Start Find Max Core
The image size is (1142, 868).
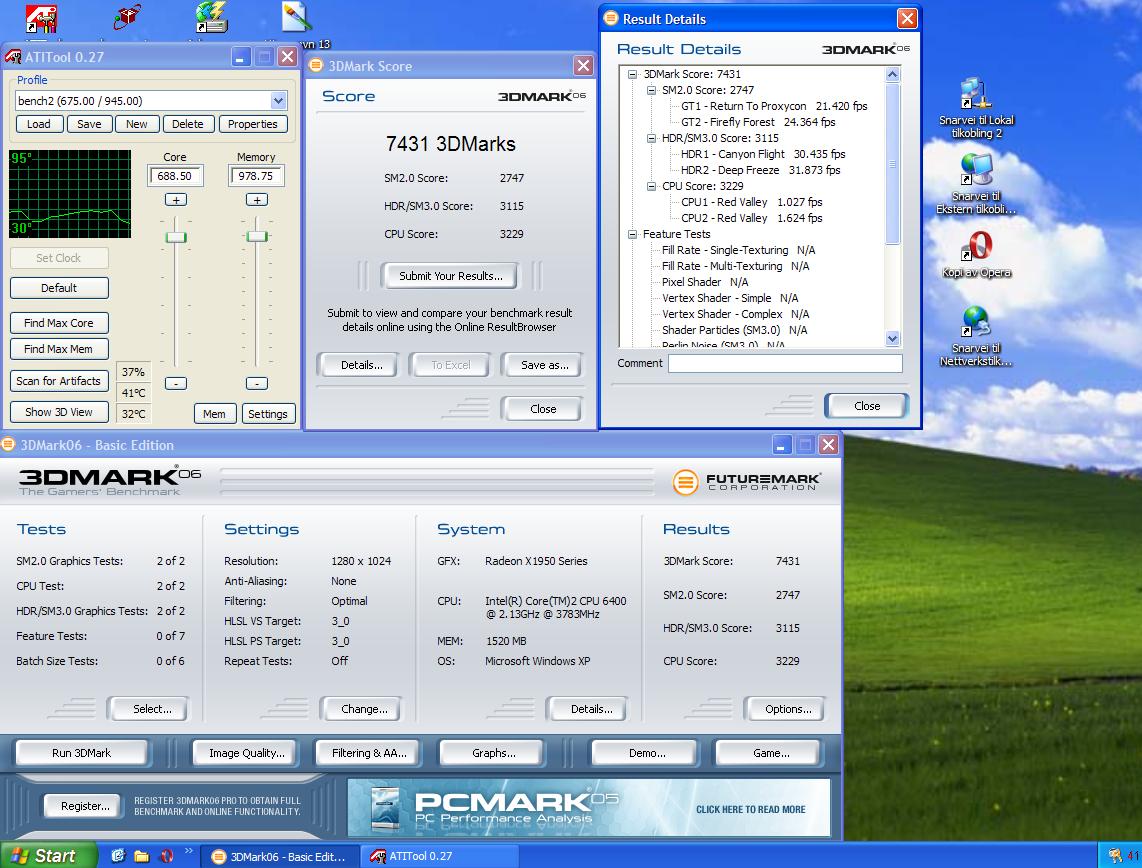[x=59, y=323]
